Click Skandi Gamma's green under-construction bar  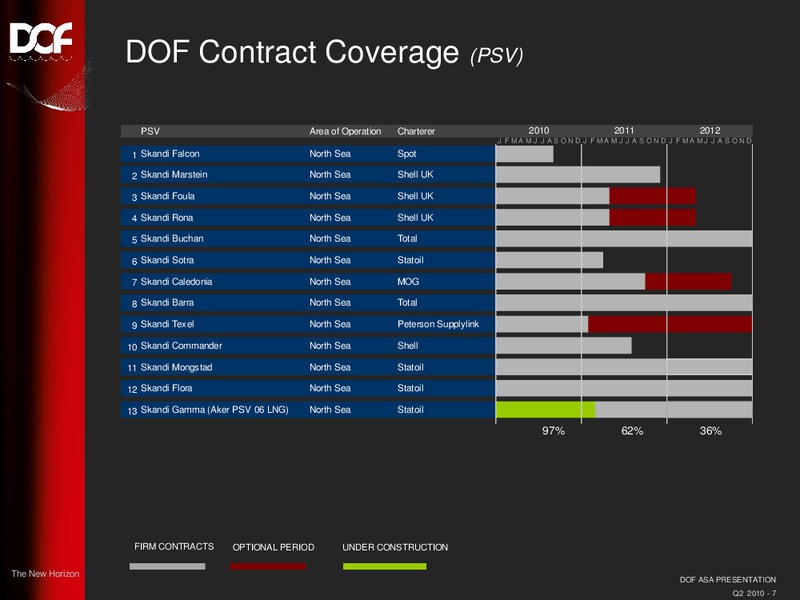[x=545, y=410]
